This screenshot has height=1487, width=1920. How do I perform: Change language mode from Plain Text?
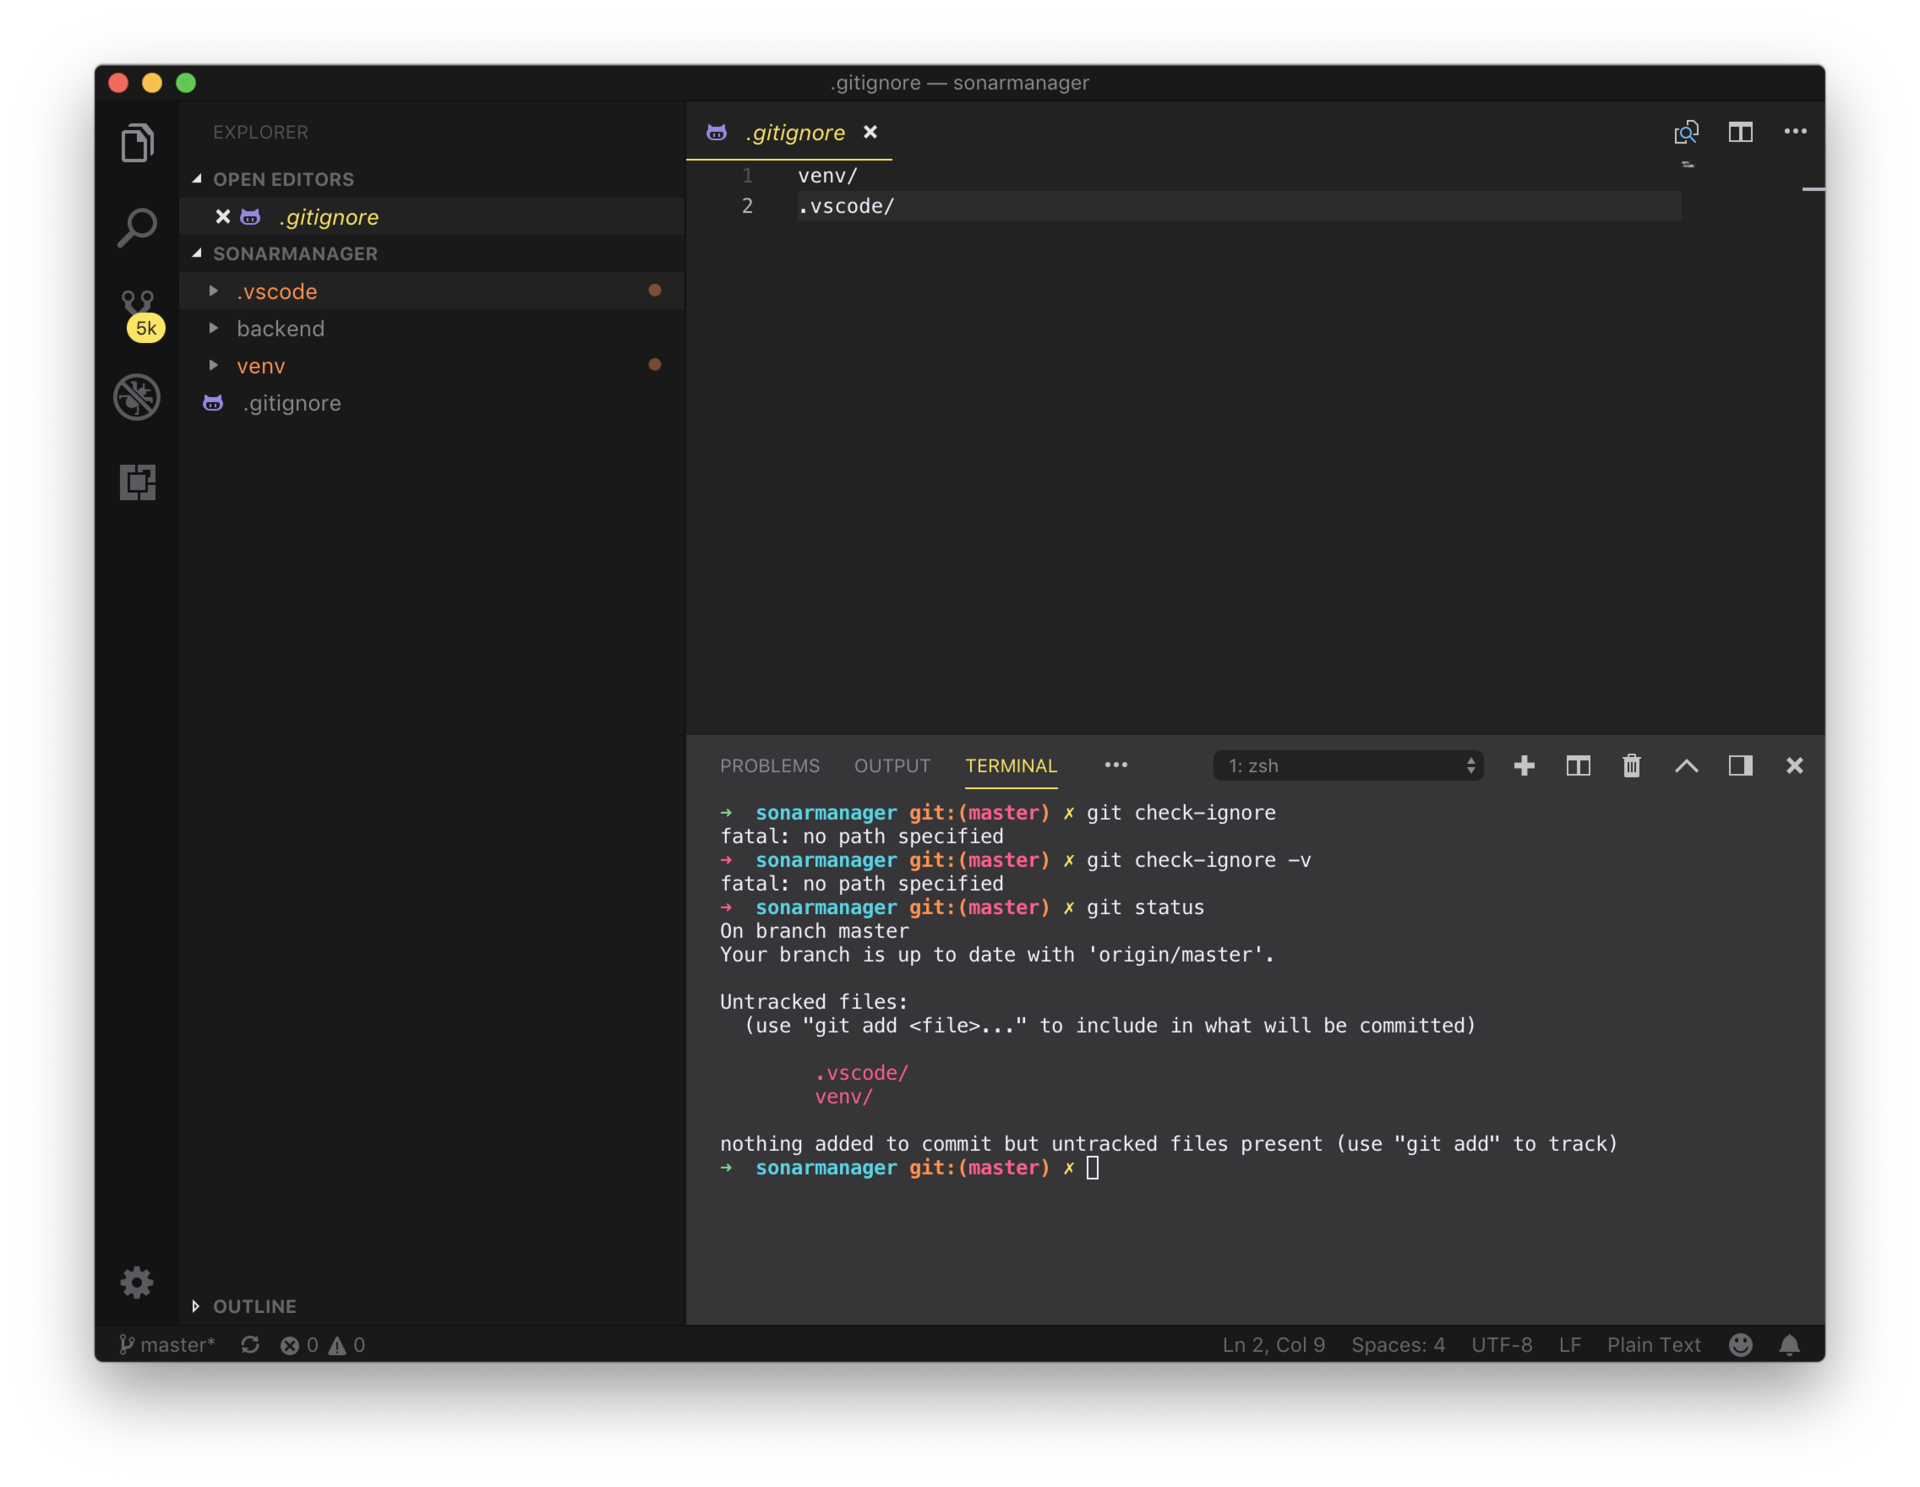[1653, 1344]
